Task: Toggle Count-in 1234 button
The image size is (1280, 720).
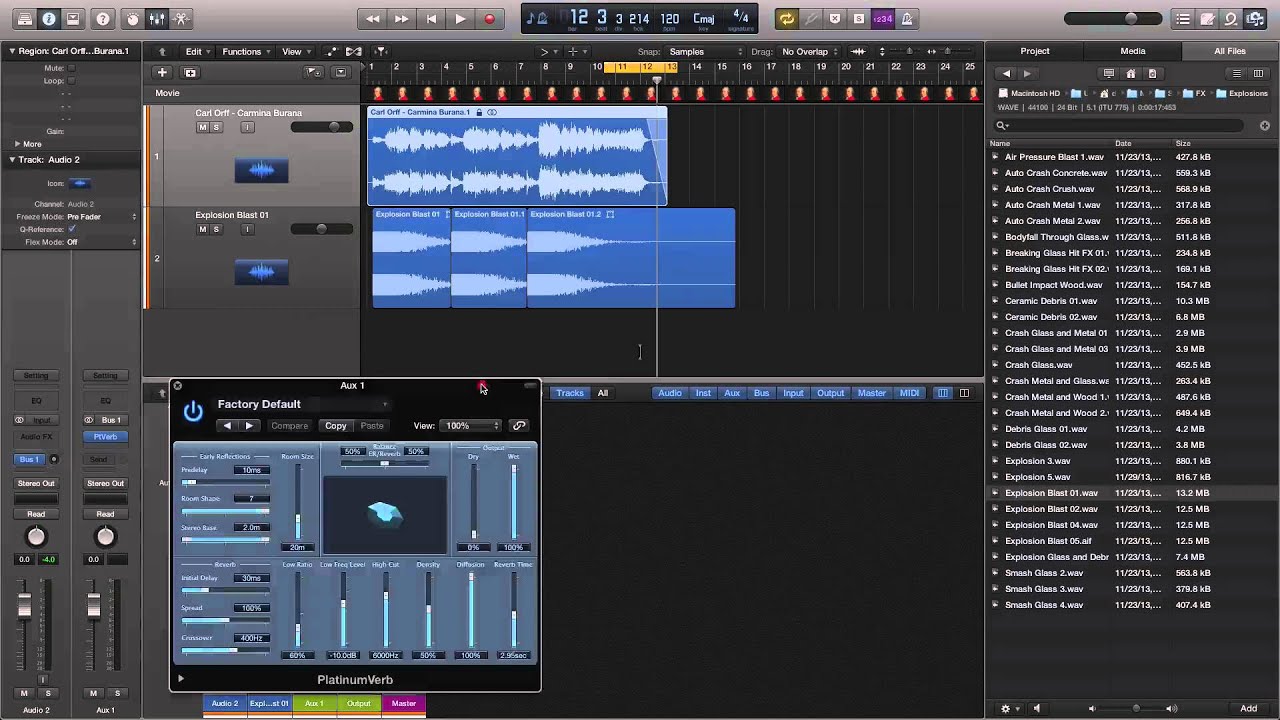Action: [883, 19]
